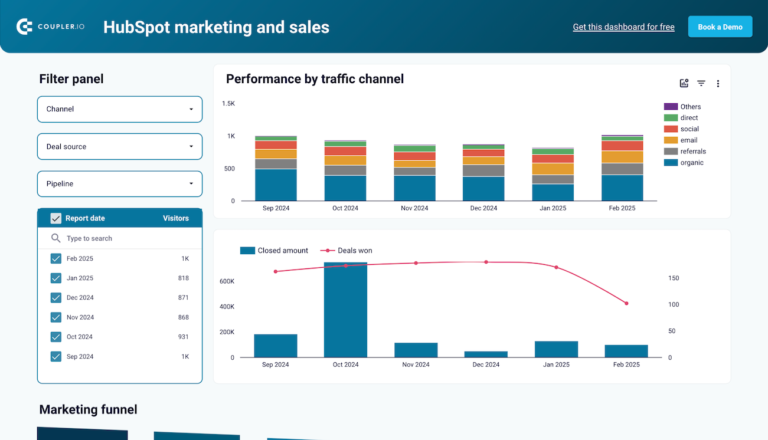Click the Book a Demo button
Image resolution: width=768 pixels, height=440 pixels.
pos(720,27)
